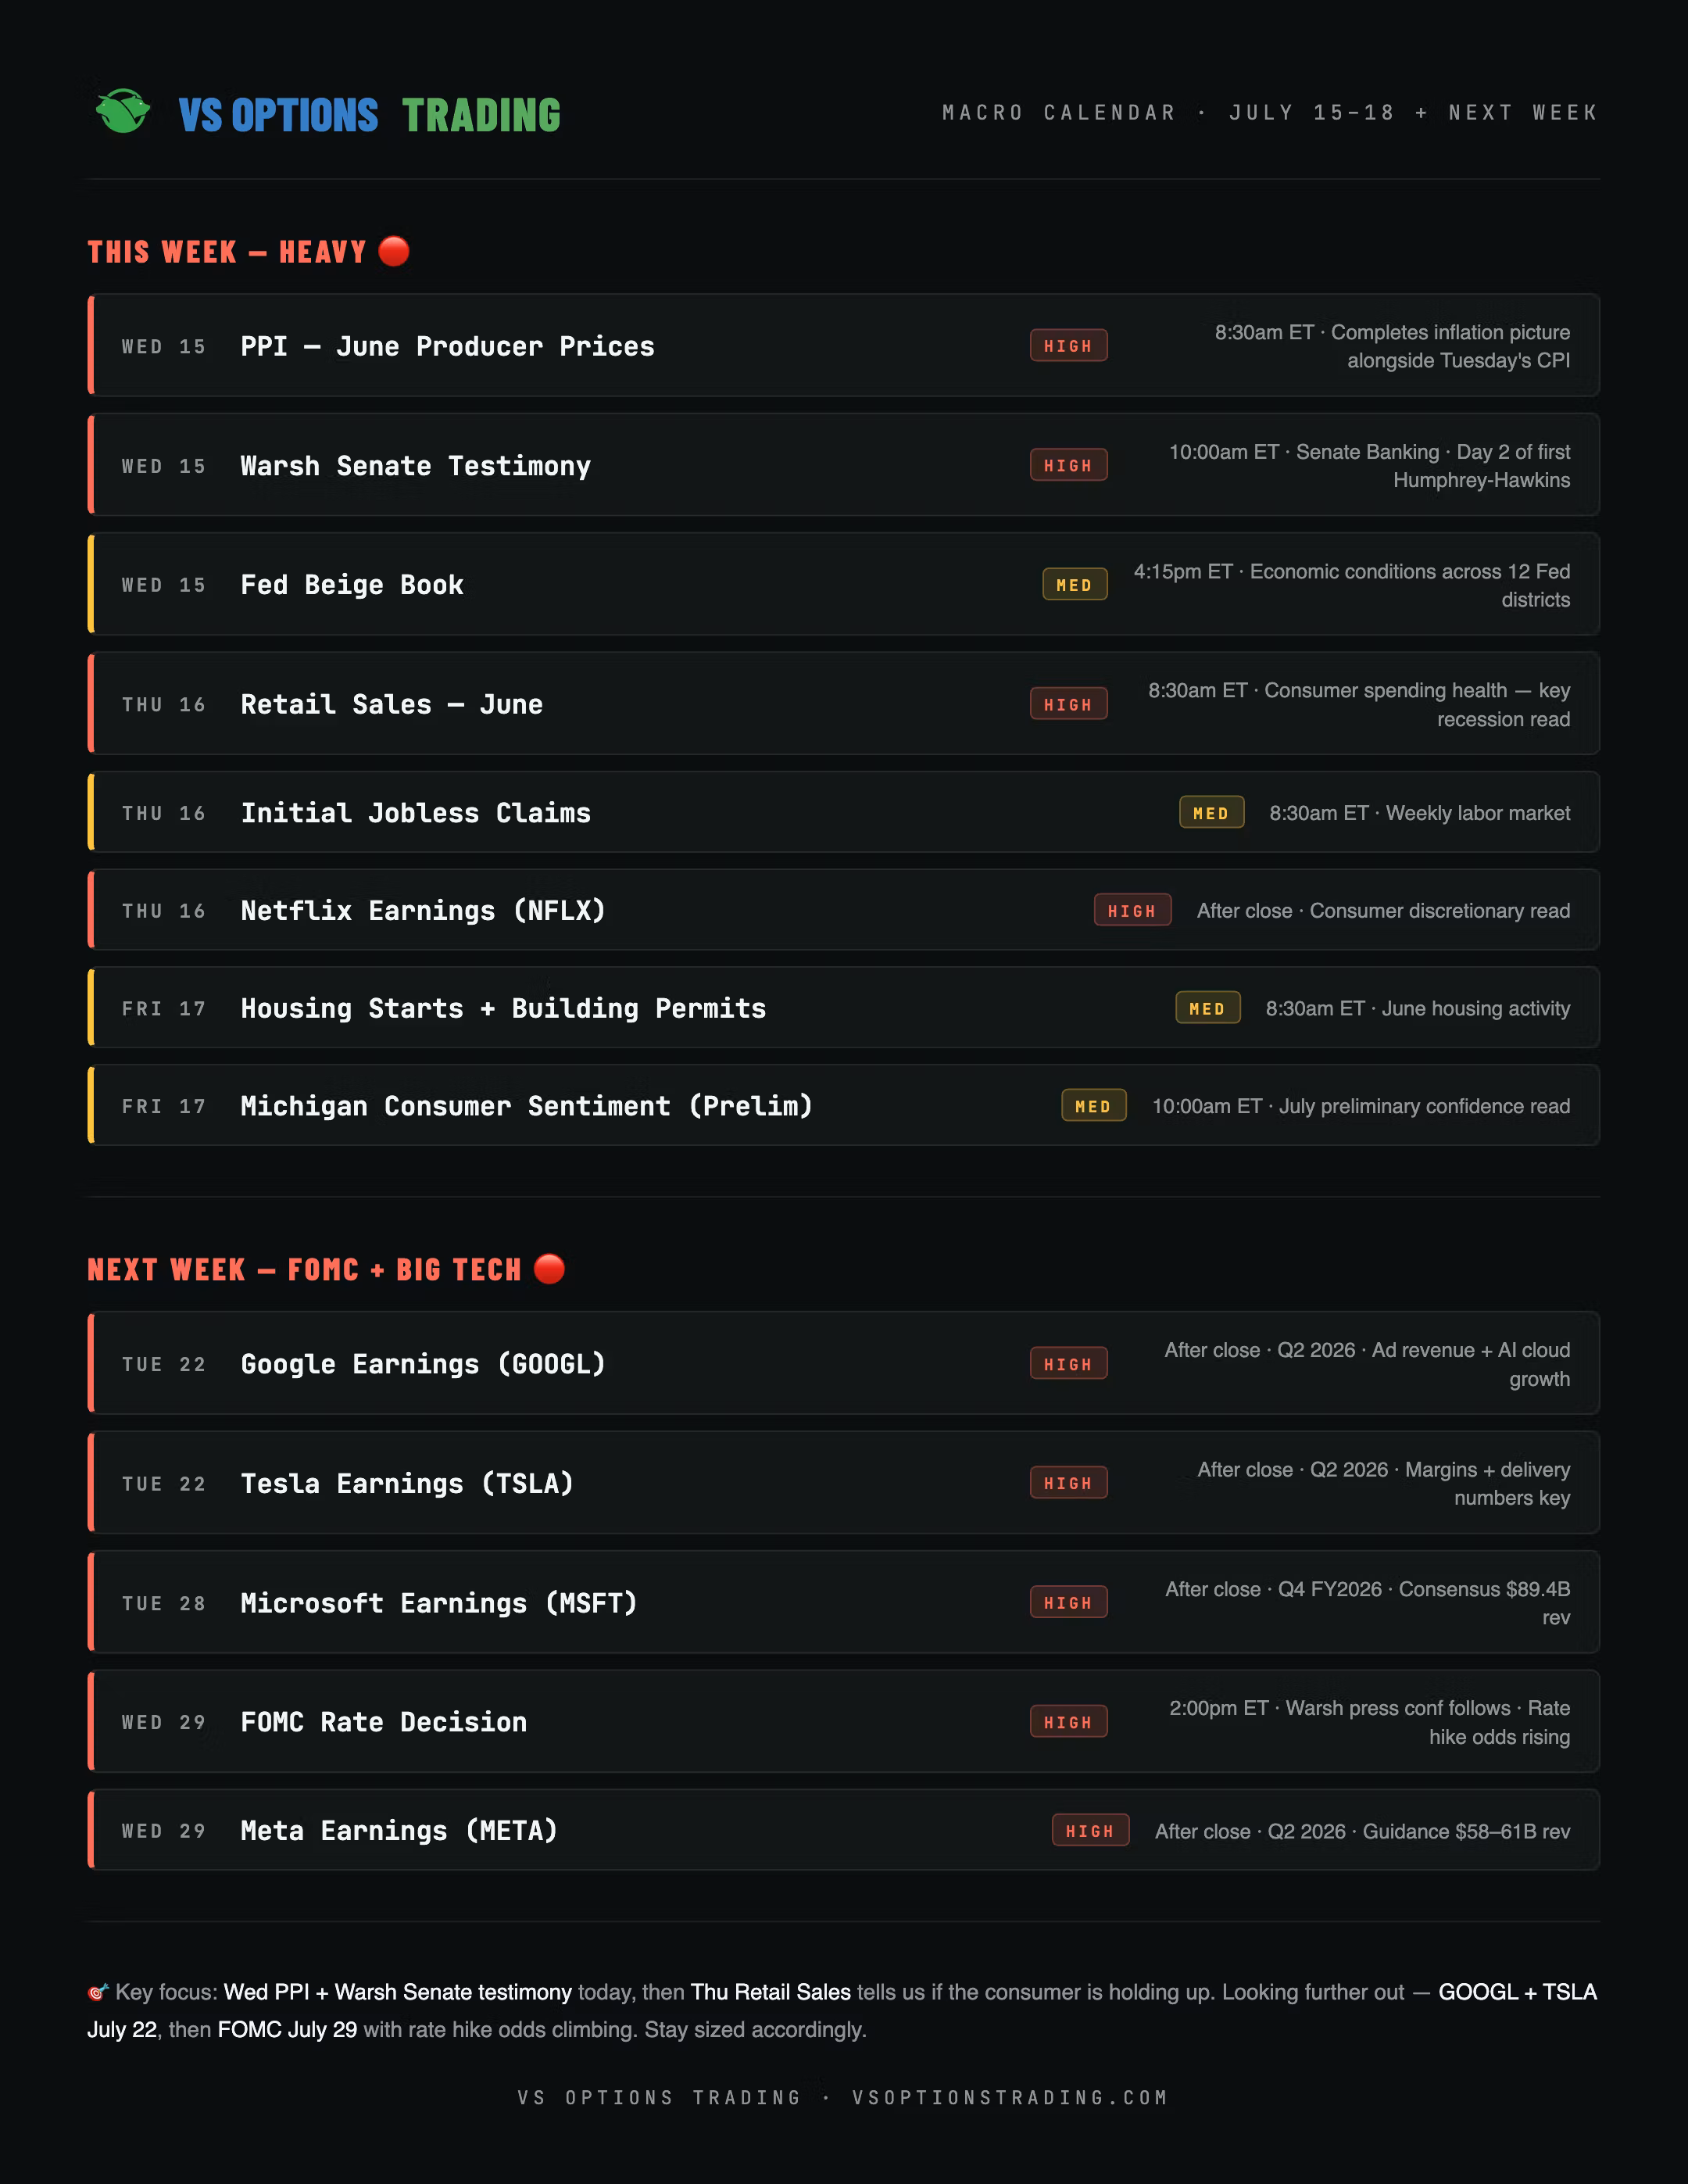The height and width of the screenshot is (2184, 1688).
Task: Click the green bull logo icon
Action: (123, 111)
